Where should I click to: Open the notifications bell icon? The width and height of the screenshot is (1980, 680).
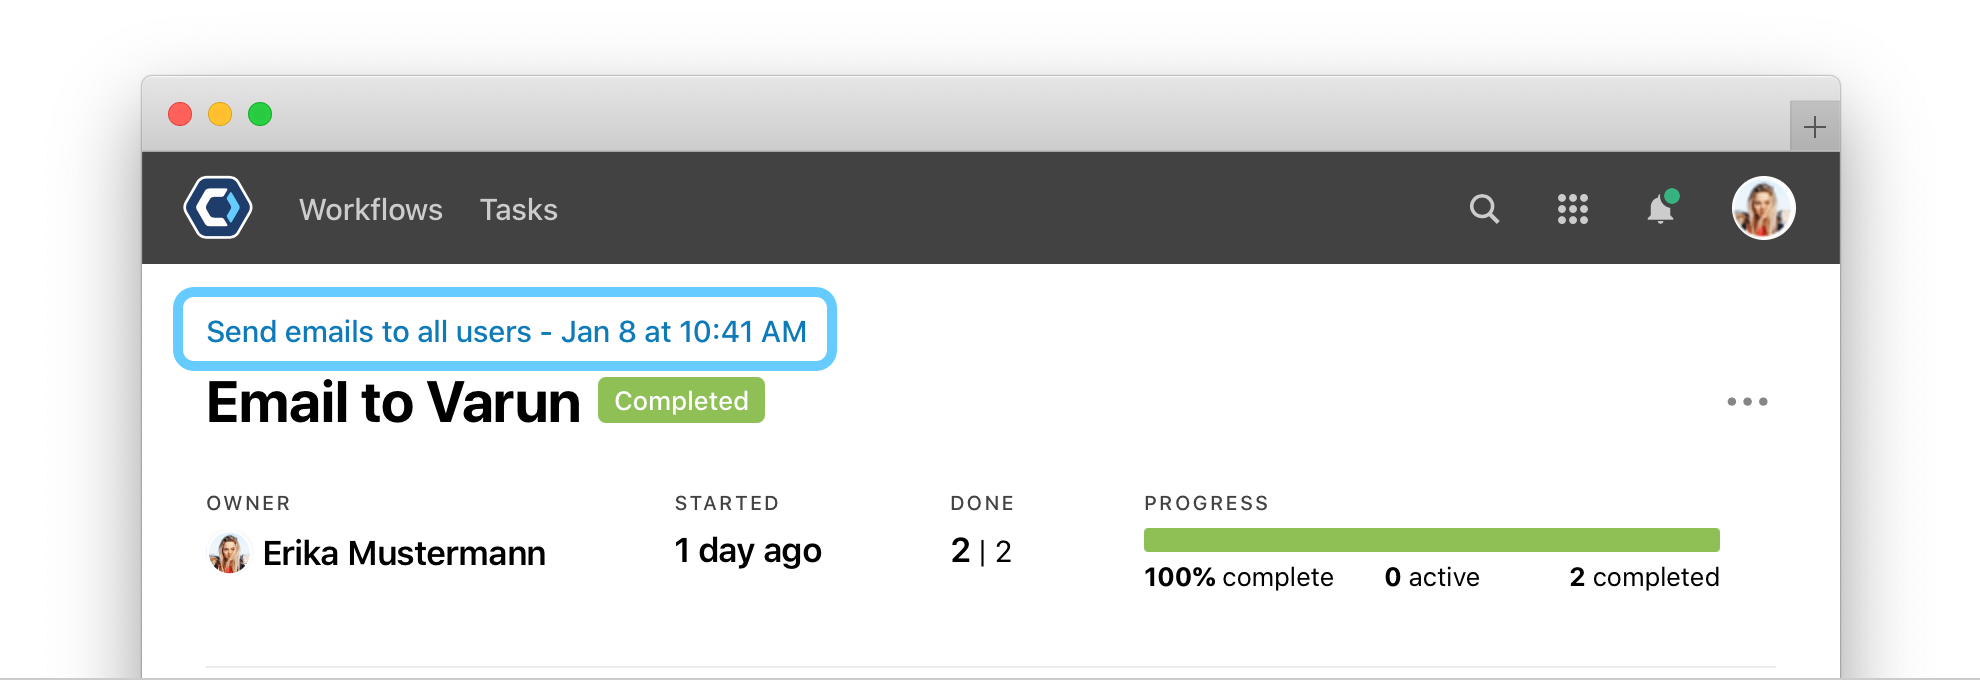1662,207
